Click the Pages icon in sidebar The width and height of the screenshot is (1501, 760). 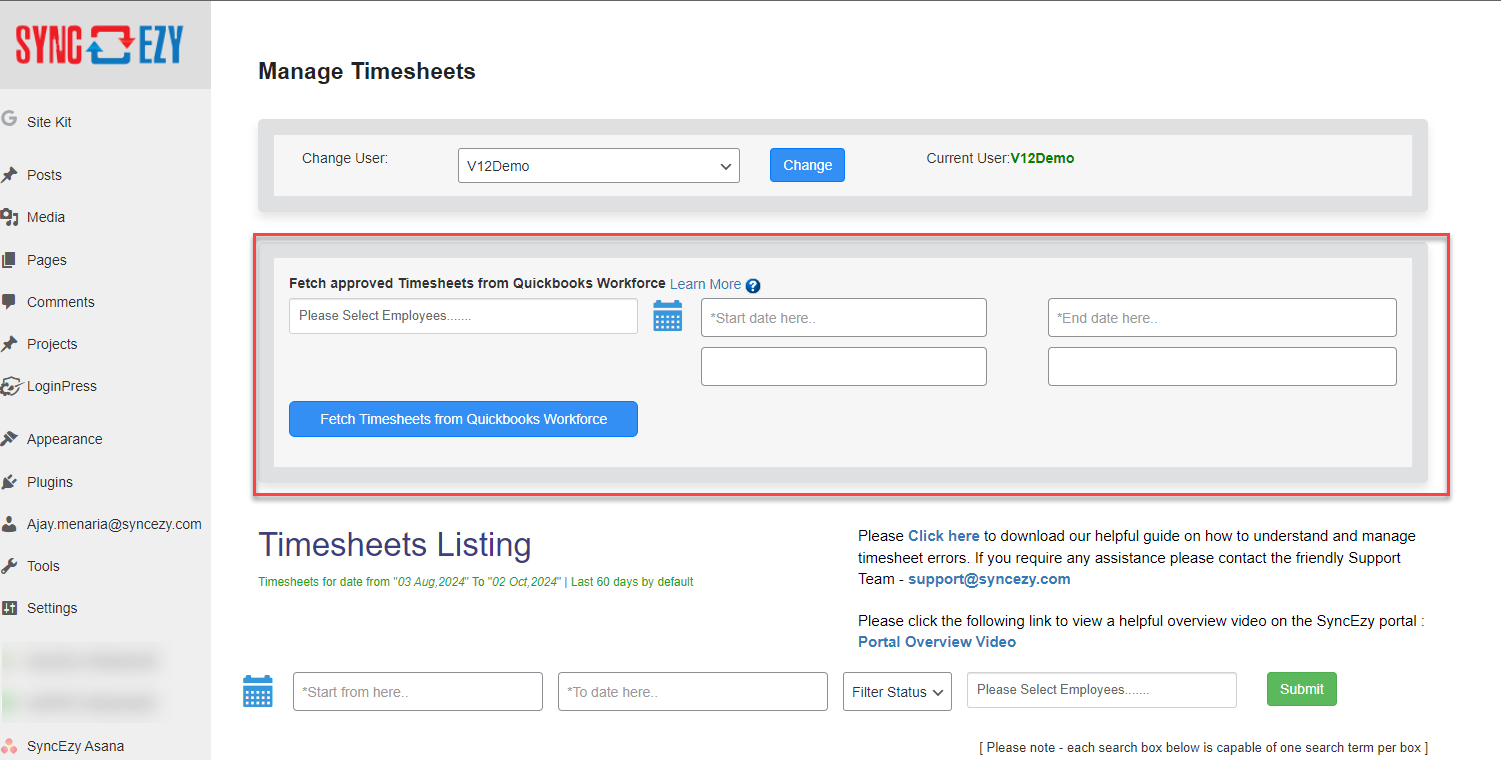tap(9, 260)
